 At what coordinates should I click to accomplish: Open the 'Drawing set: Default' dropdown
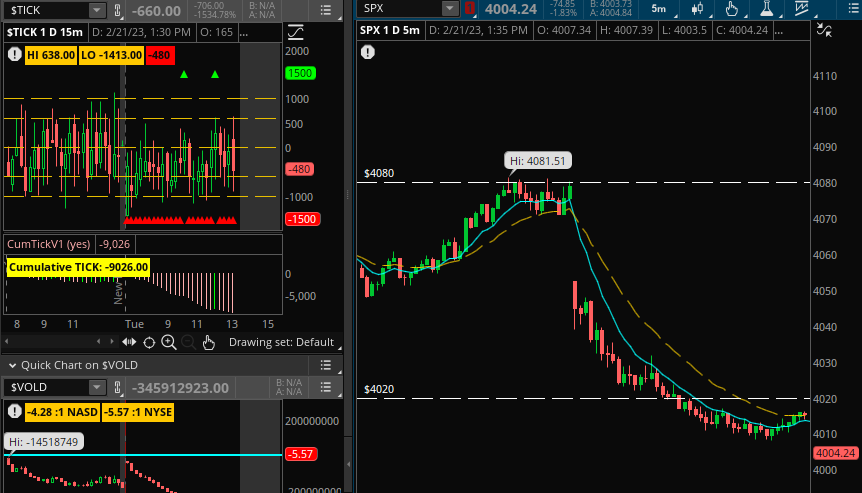point(284,342)
